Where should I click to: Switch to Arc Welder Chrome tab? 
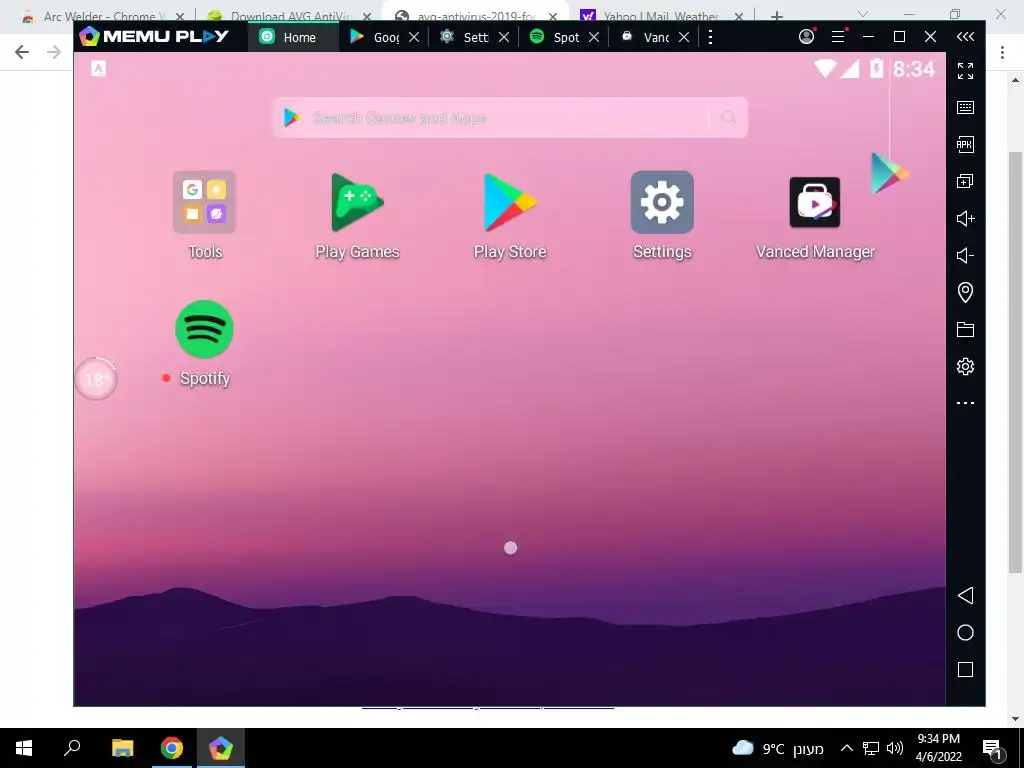tap(103, 16)
